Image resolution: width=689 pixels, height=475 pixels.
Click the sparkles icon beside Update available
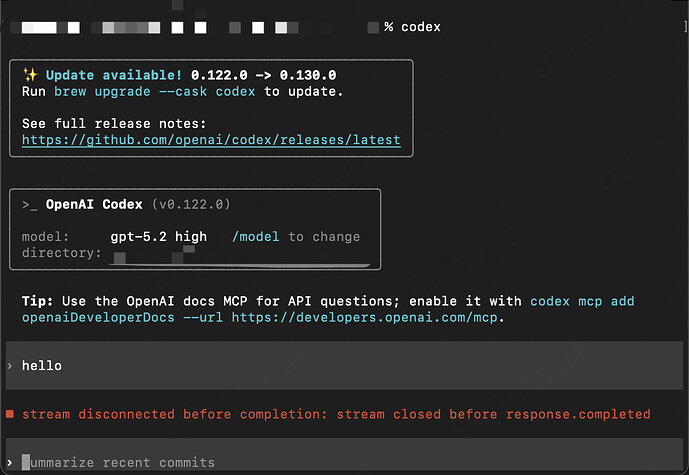pos(30,75)
